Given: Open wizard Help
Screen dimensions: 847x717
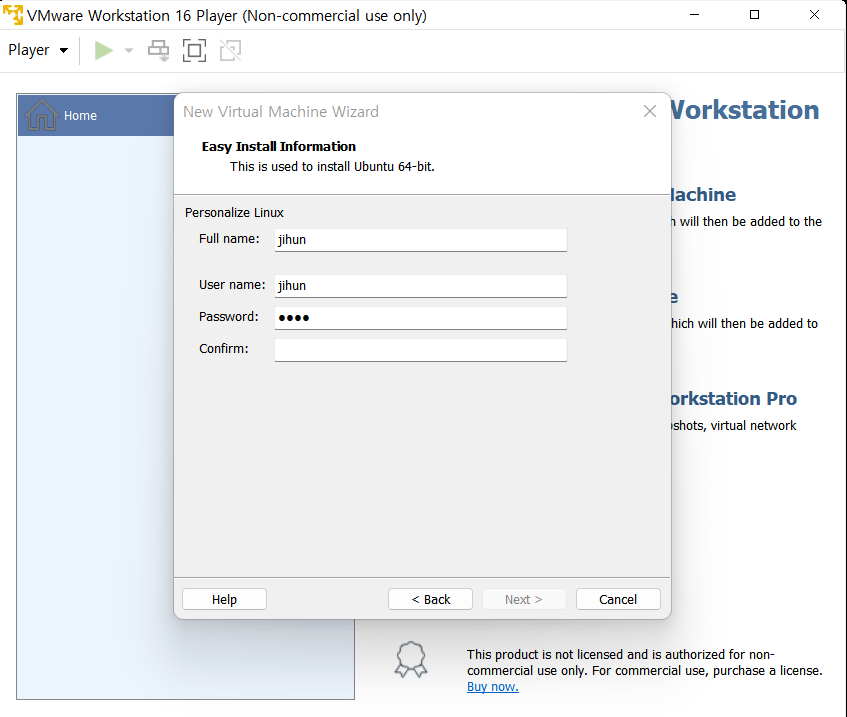Looking at the screenshot, I should click(x=224, y=599).
